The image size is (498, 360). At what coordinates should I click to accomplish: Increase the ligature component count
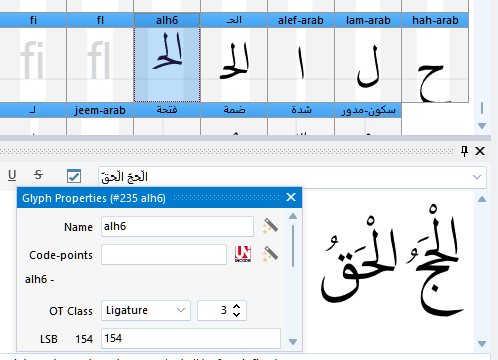click(x=236, y=306)
